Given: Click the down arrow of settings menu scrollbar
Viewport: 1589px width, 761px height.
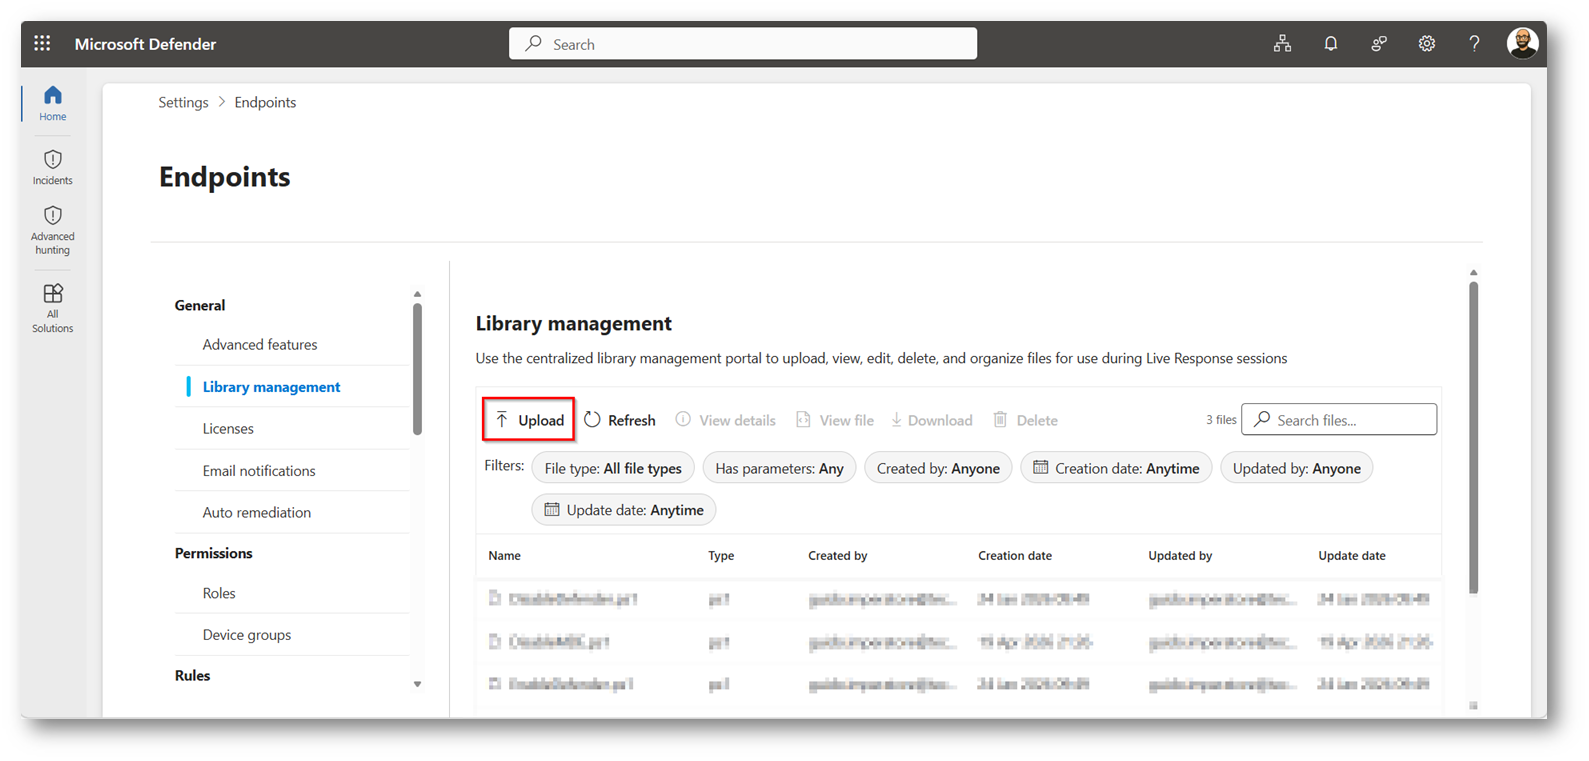Looking at the screenshot, I should [x=417, y=685].
